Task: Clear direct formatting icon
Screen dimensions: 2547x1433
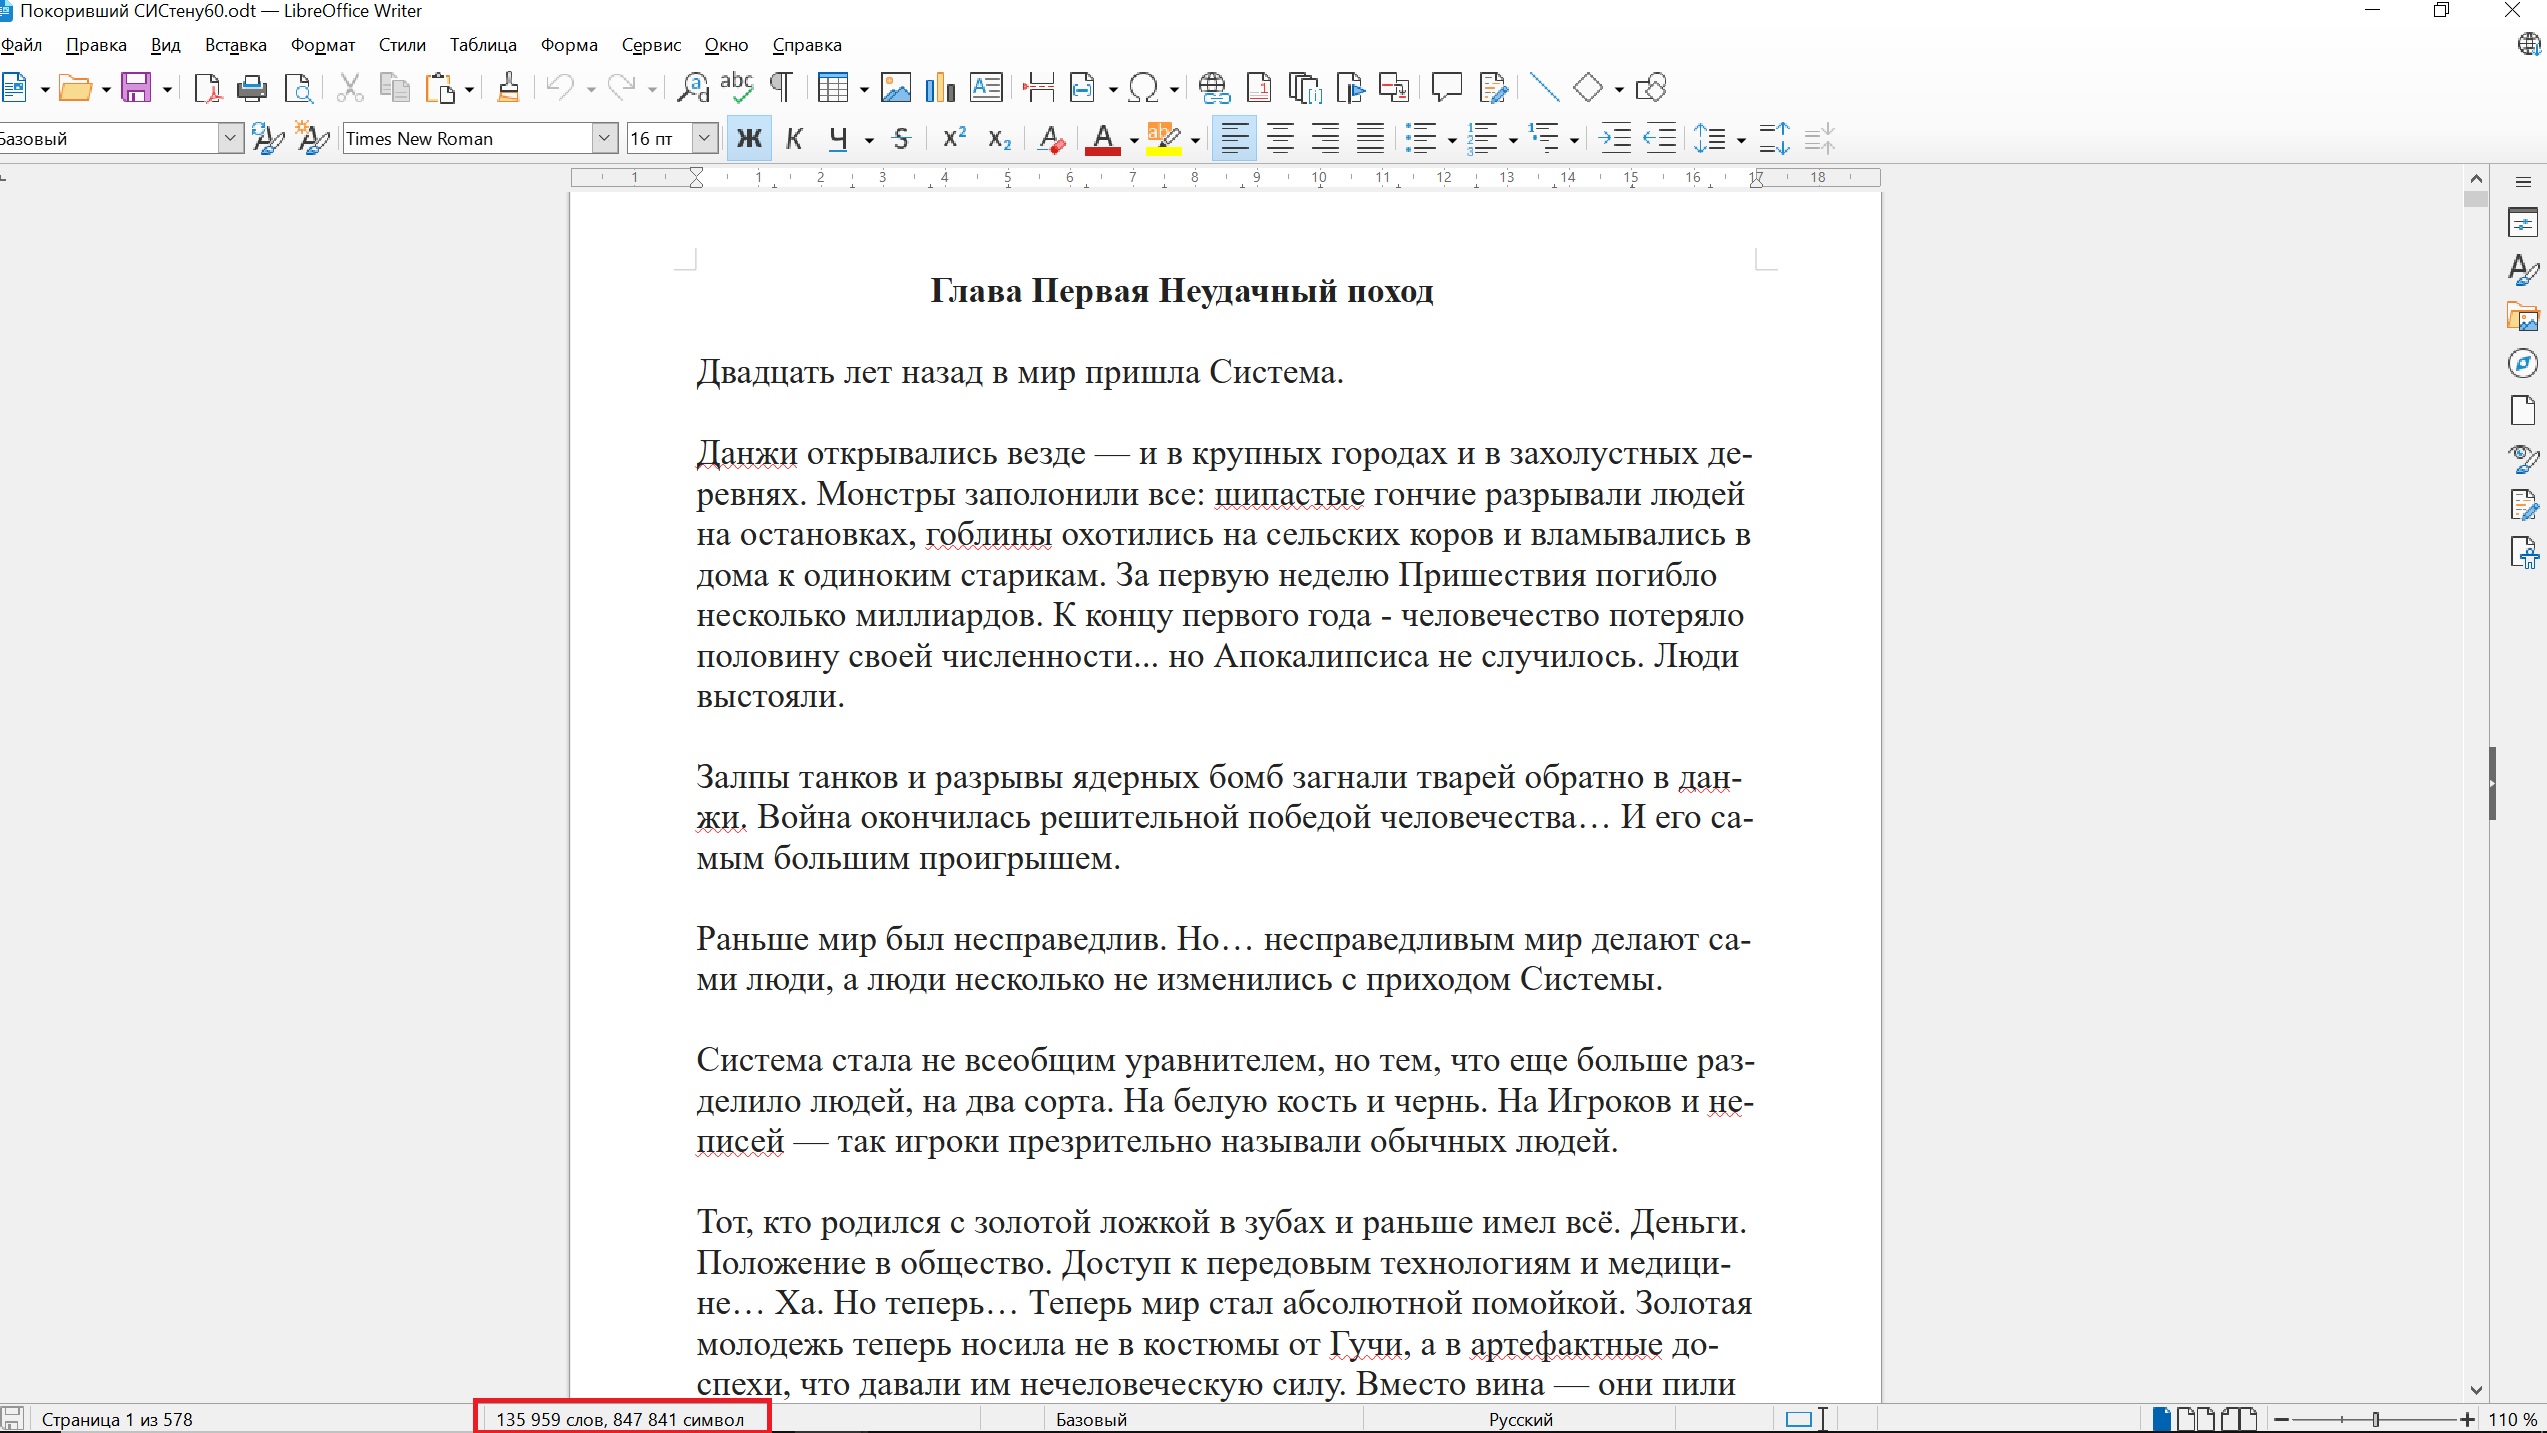Action: pos(1051,139)
